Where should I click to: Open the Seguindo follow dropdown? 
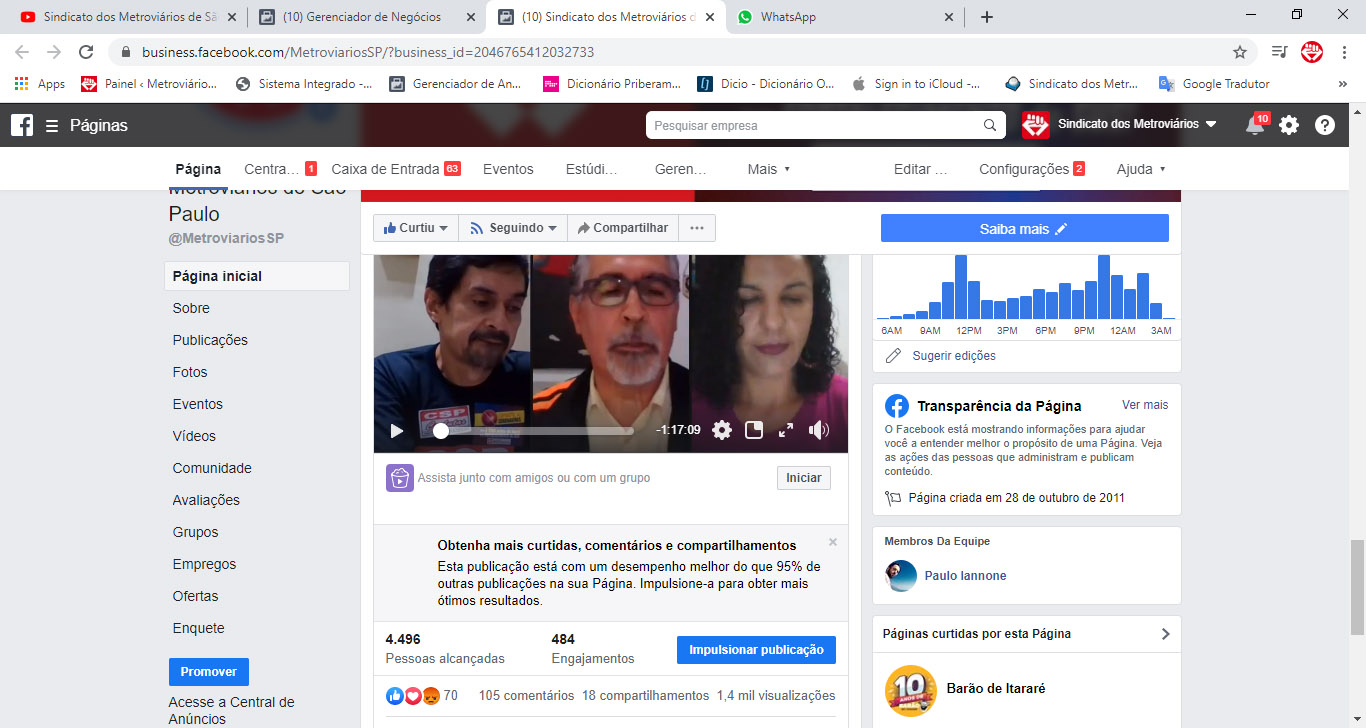[513, 228]
